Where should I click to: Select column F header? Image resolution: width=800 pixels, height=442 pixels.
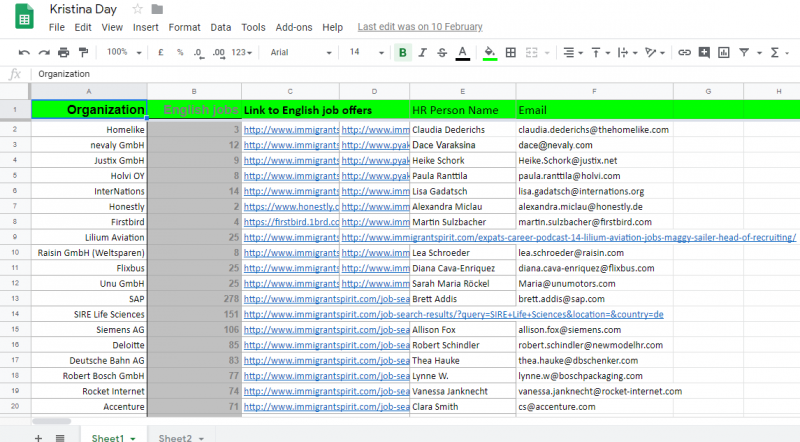click(594, 91)
